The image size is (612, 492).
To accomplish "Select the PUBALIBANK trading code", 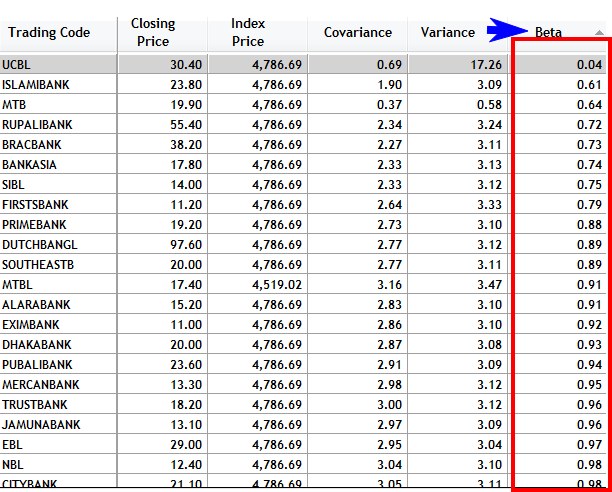I will click(37, 364).
